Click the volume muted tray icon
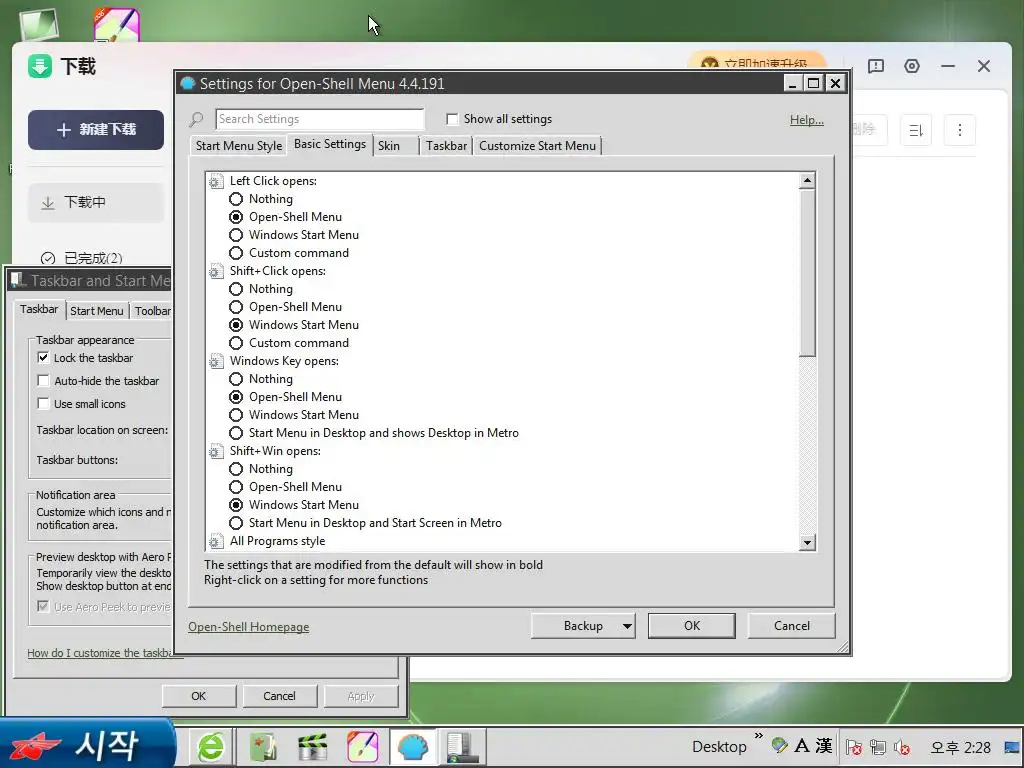This screenshot has width=1024, height=768. click(x=902, y=746)
